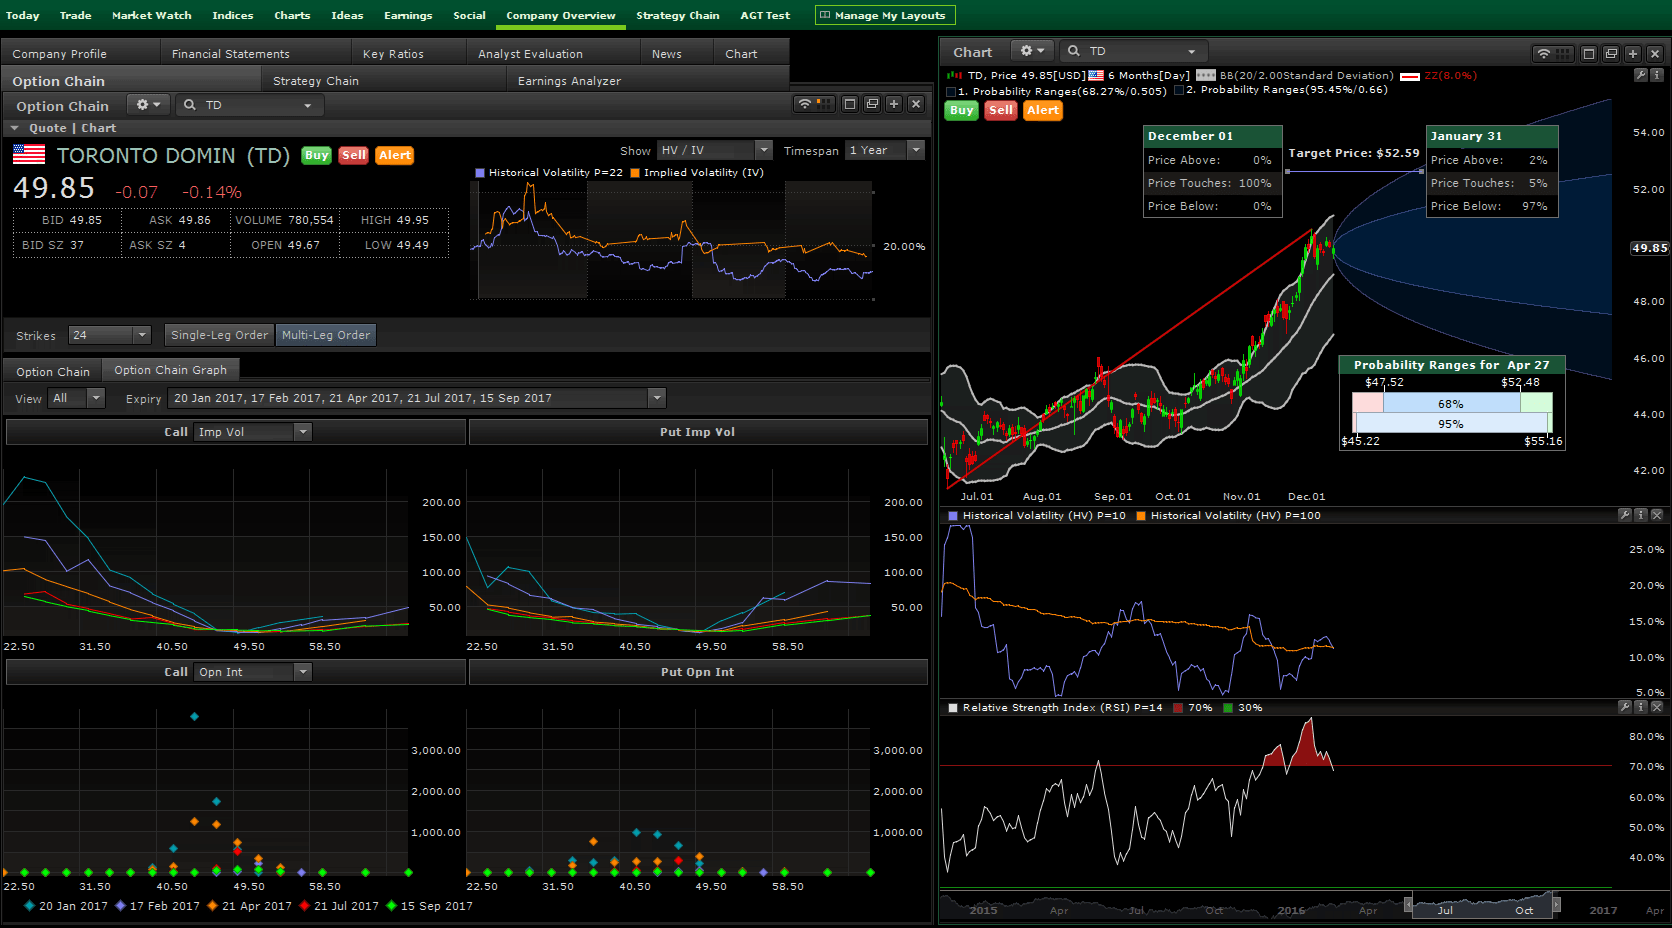Toggle Probability Ranges 68.27% checkbox

pos(952,92)
